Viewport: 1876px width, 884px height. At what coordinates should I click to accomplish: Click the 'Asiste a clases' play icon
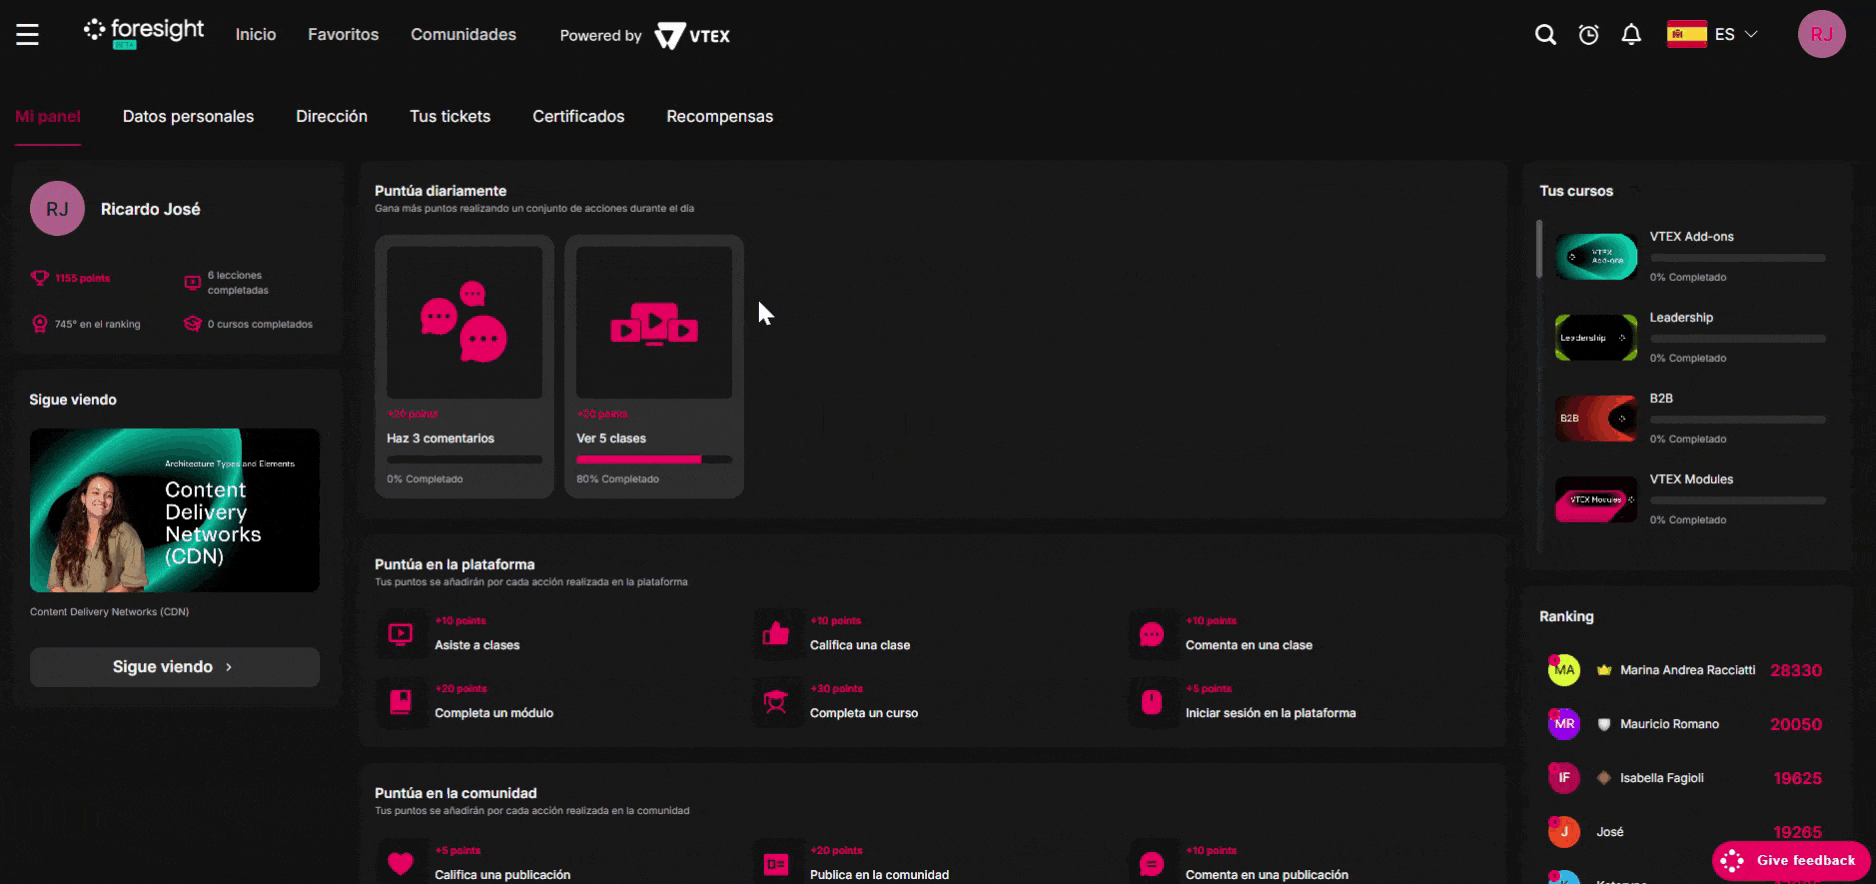pyautogui.click(x=400, y=634)
